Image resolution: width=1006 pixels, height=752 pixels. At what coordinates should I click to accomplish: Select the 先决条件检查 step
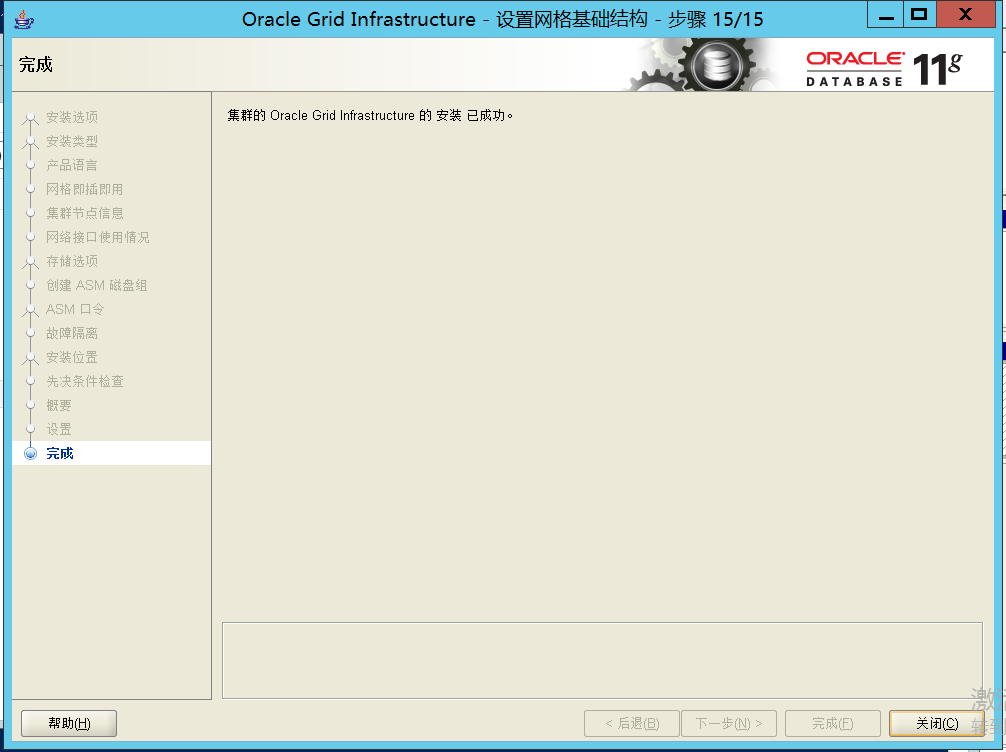click(x=85, y=381)
